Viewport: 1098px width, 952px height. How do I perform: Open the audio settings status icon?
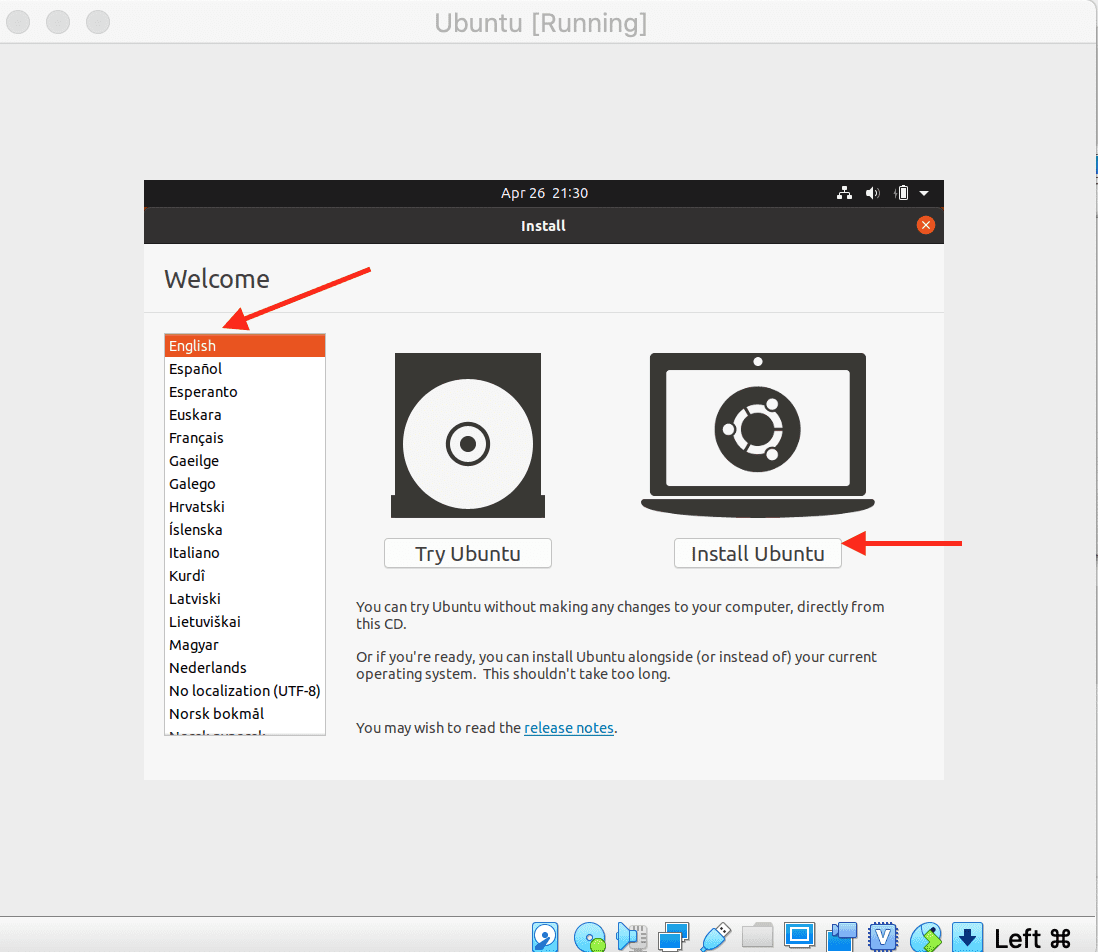coord(632,937)
